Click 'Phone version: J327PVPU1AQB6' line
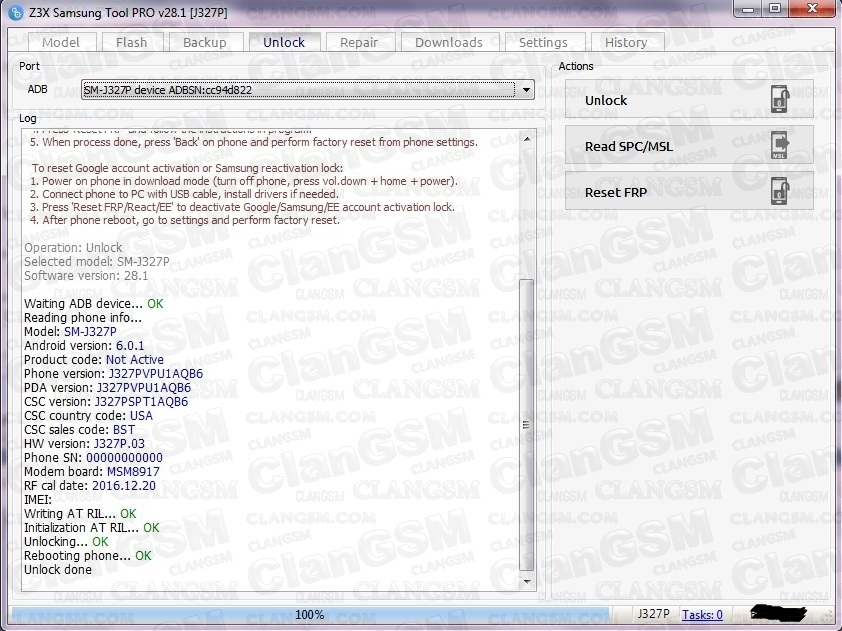Viewport: 842px width, 631px height. click(113, 374)
